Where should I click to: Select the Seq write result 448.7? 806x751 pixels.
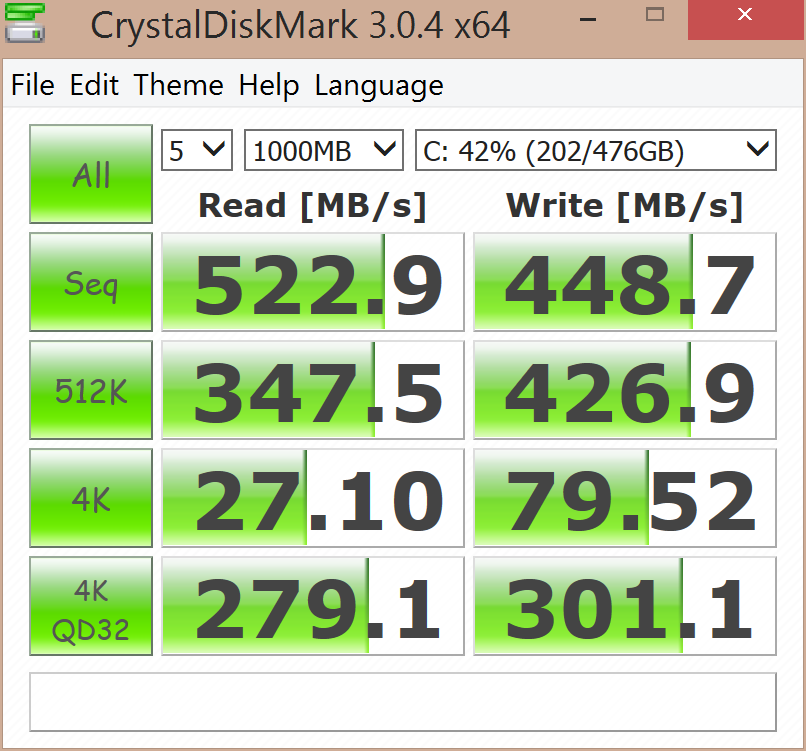pyautogui.click(x=625, y=282)
